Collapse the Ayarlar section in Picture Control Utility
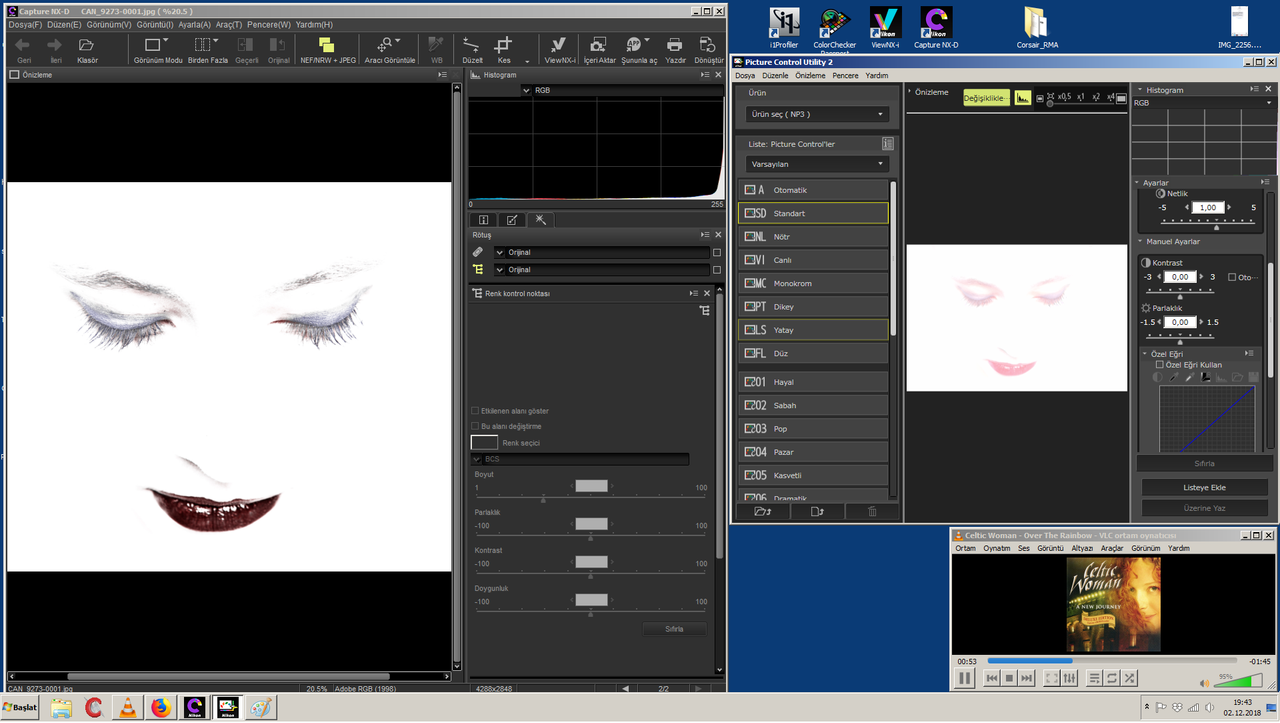This screenshot has width=1280, height=723. (x=1138, y=183)
